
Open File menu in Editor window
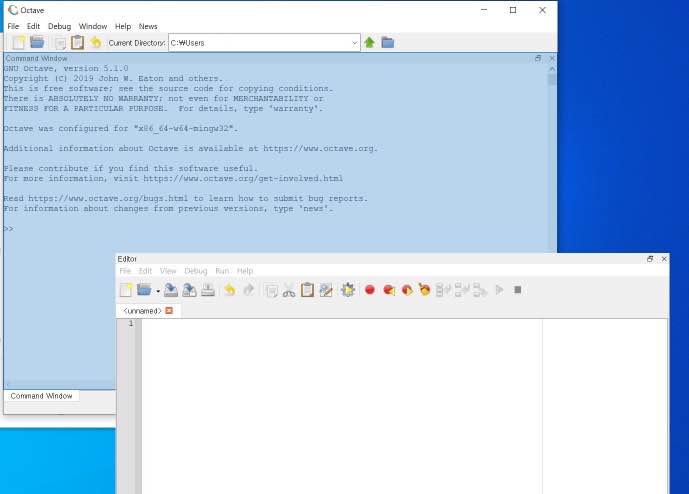click(x=125, y=271)
